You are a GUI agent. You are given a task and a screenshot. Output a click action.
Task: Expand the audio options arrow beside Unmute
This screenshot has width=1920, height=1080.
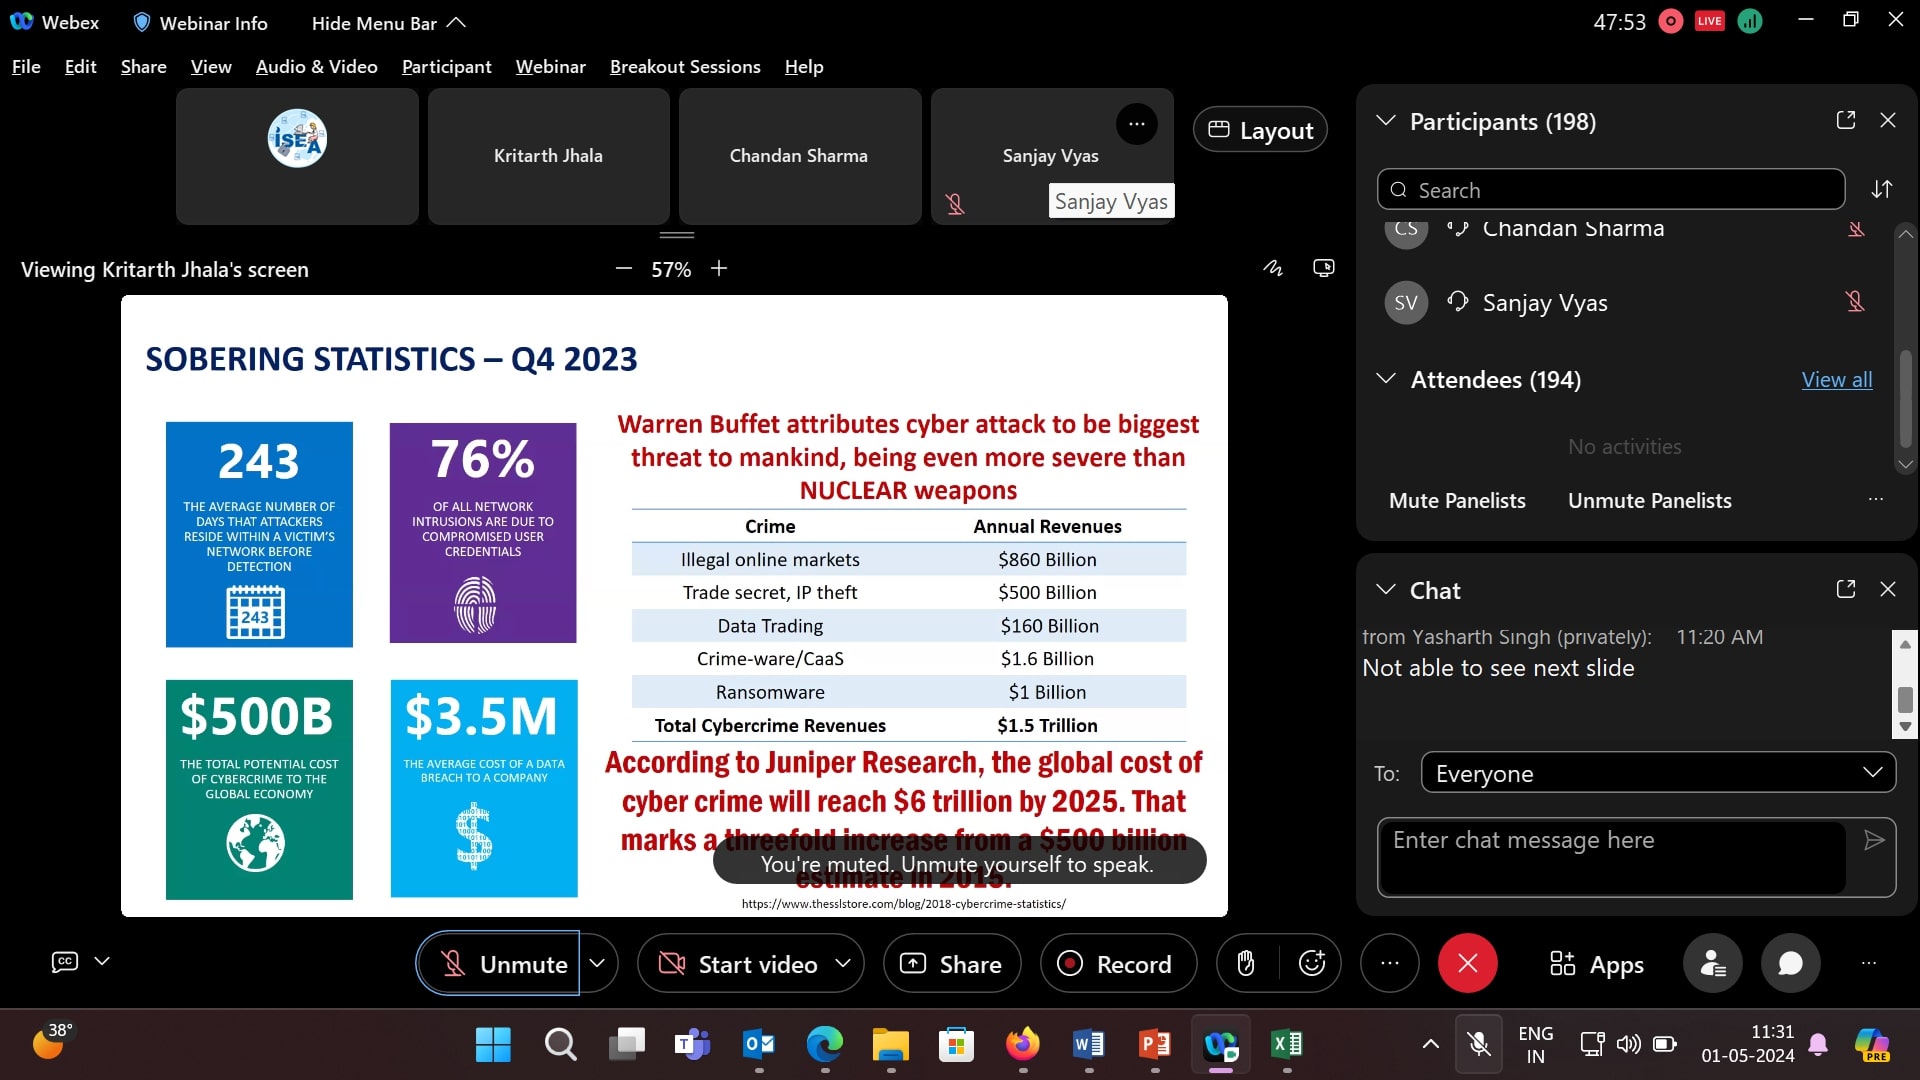coord(597,964)
